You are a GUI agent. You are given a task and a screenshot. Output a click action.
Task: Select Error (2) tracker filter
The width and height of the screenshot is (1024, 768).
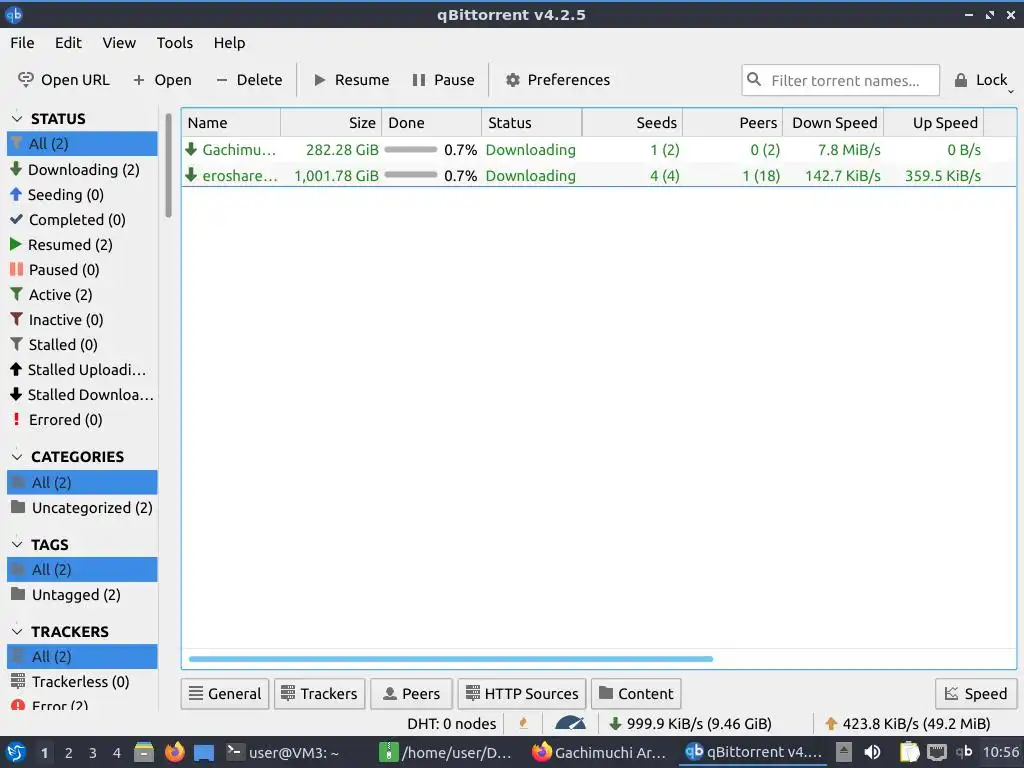(x=82, y=704)
